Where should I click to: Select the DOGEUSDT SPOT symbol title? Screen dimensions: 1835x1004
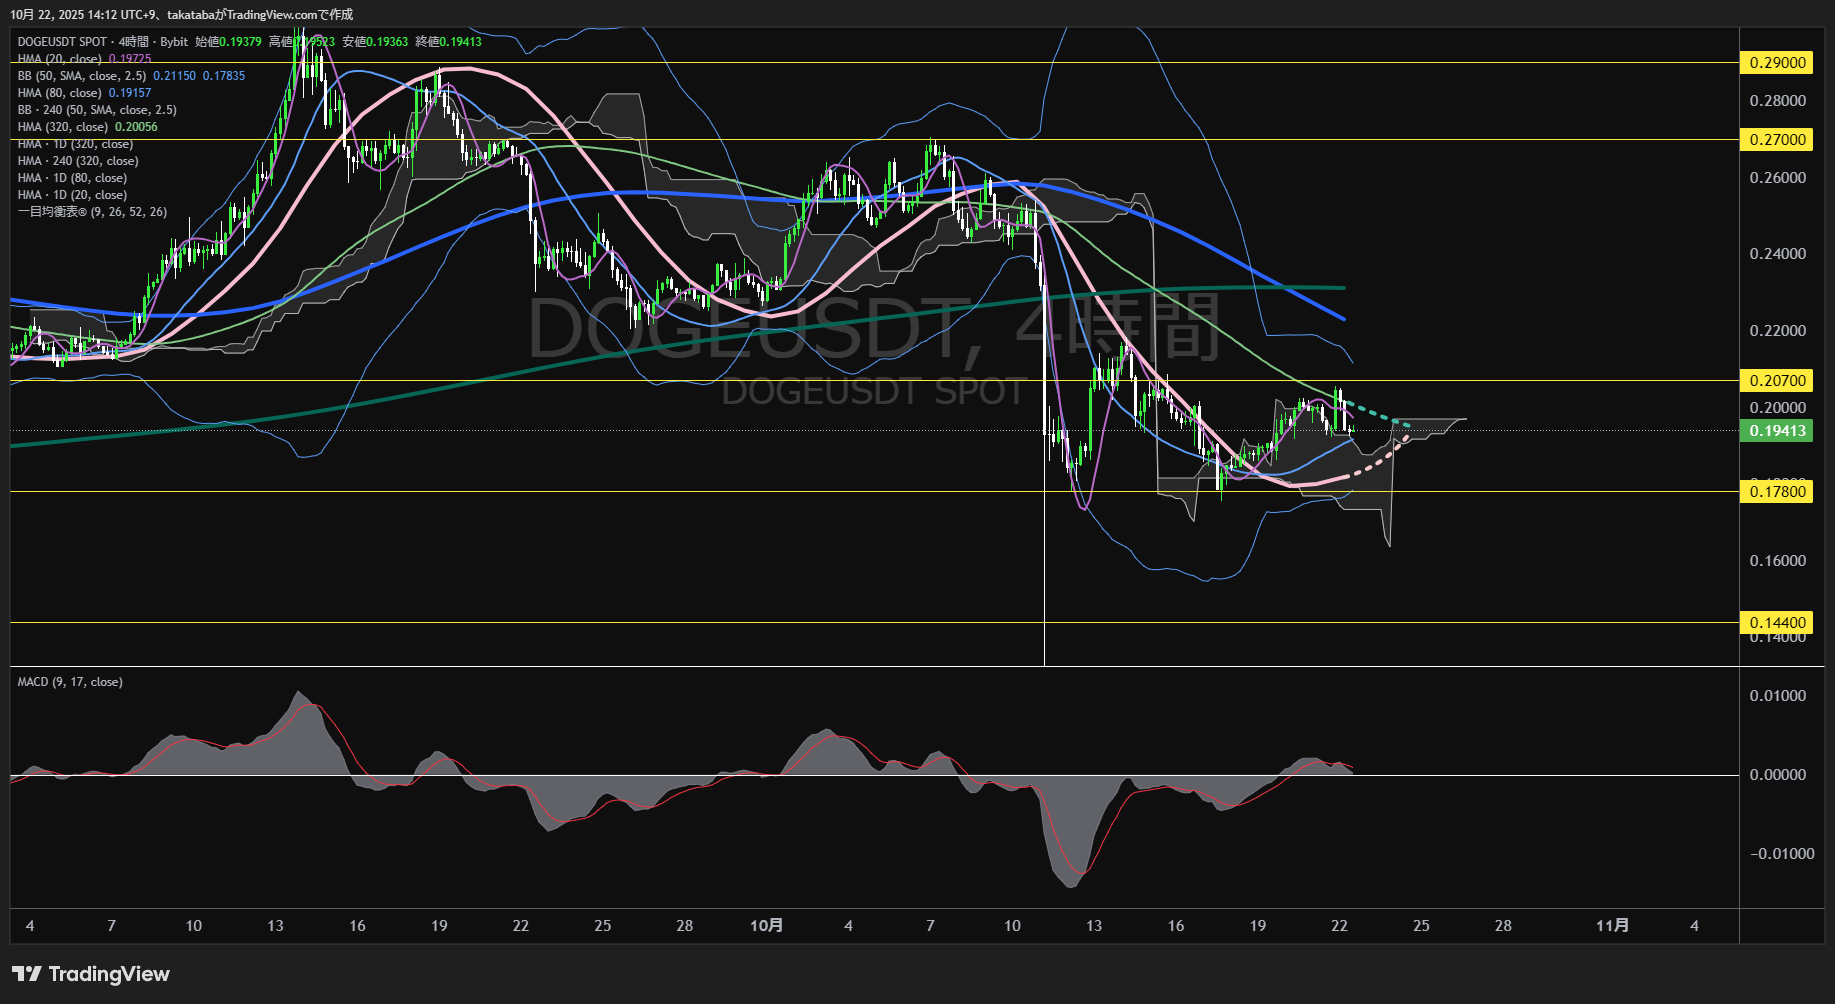coord(62,42)
